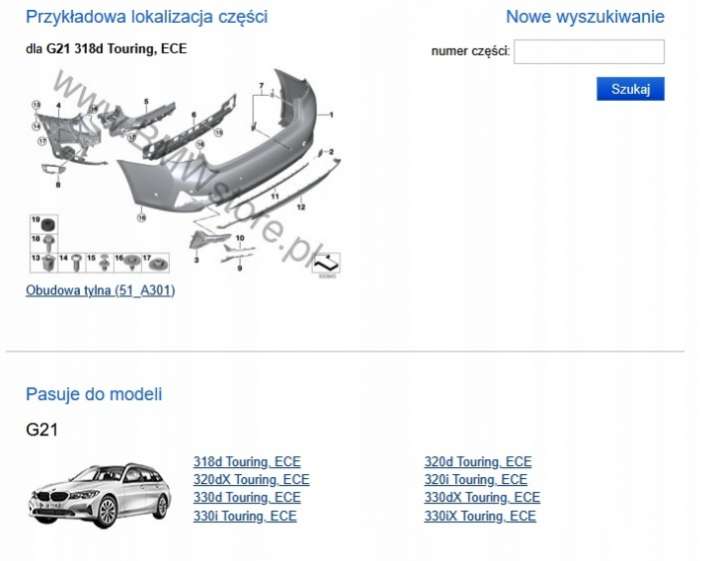719x561 pixels.
Task: Click the numer części input field
Action: [x=589, y=51]
